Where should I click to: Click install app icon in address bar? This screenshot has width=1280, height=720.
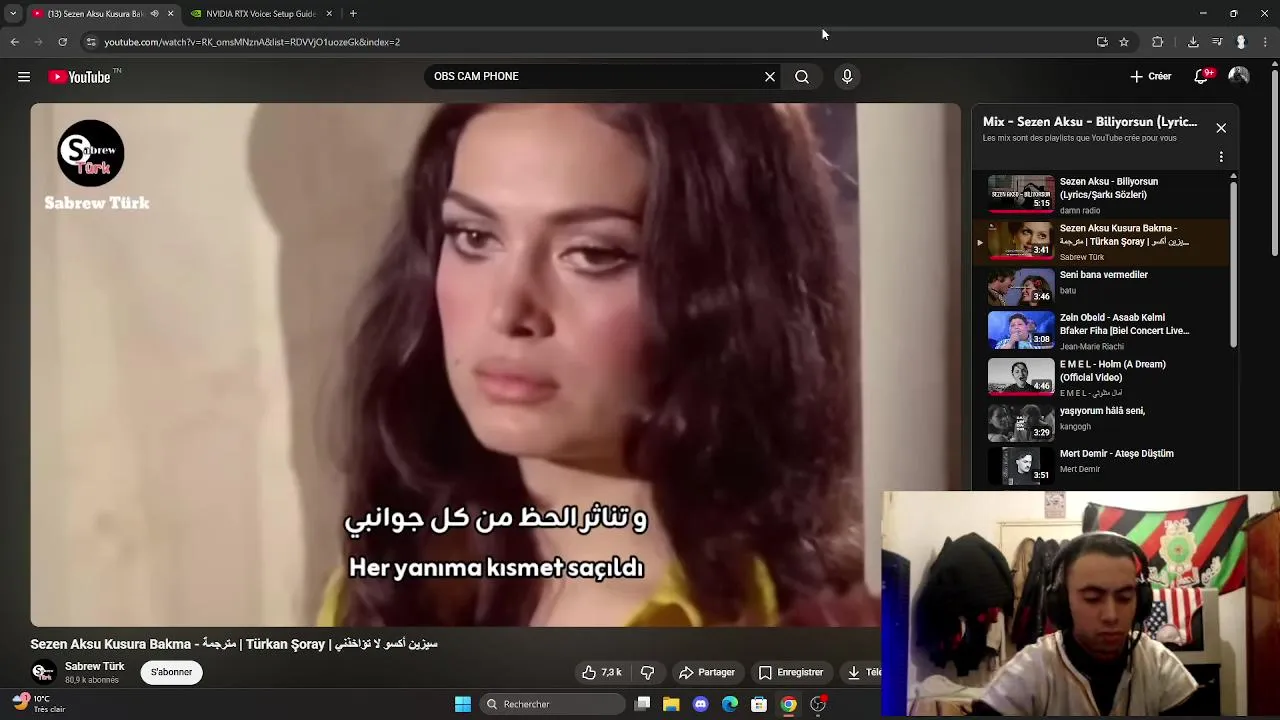point(1102,42)
